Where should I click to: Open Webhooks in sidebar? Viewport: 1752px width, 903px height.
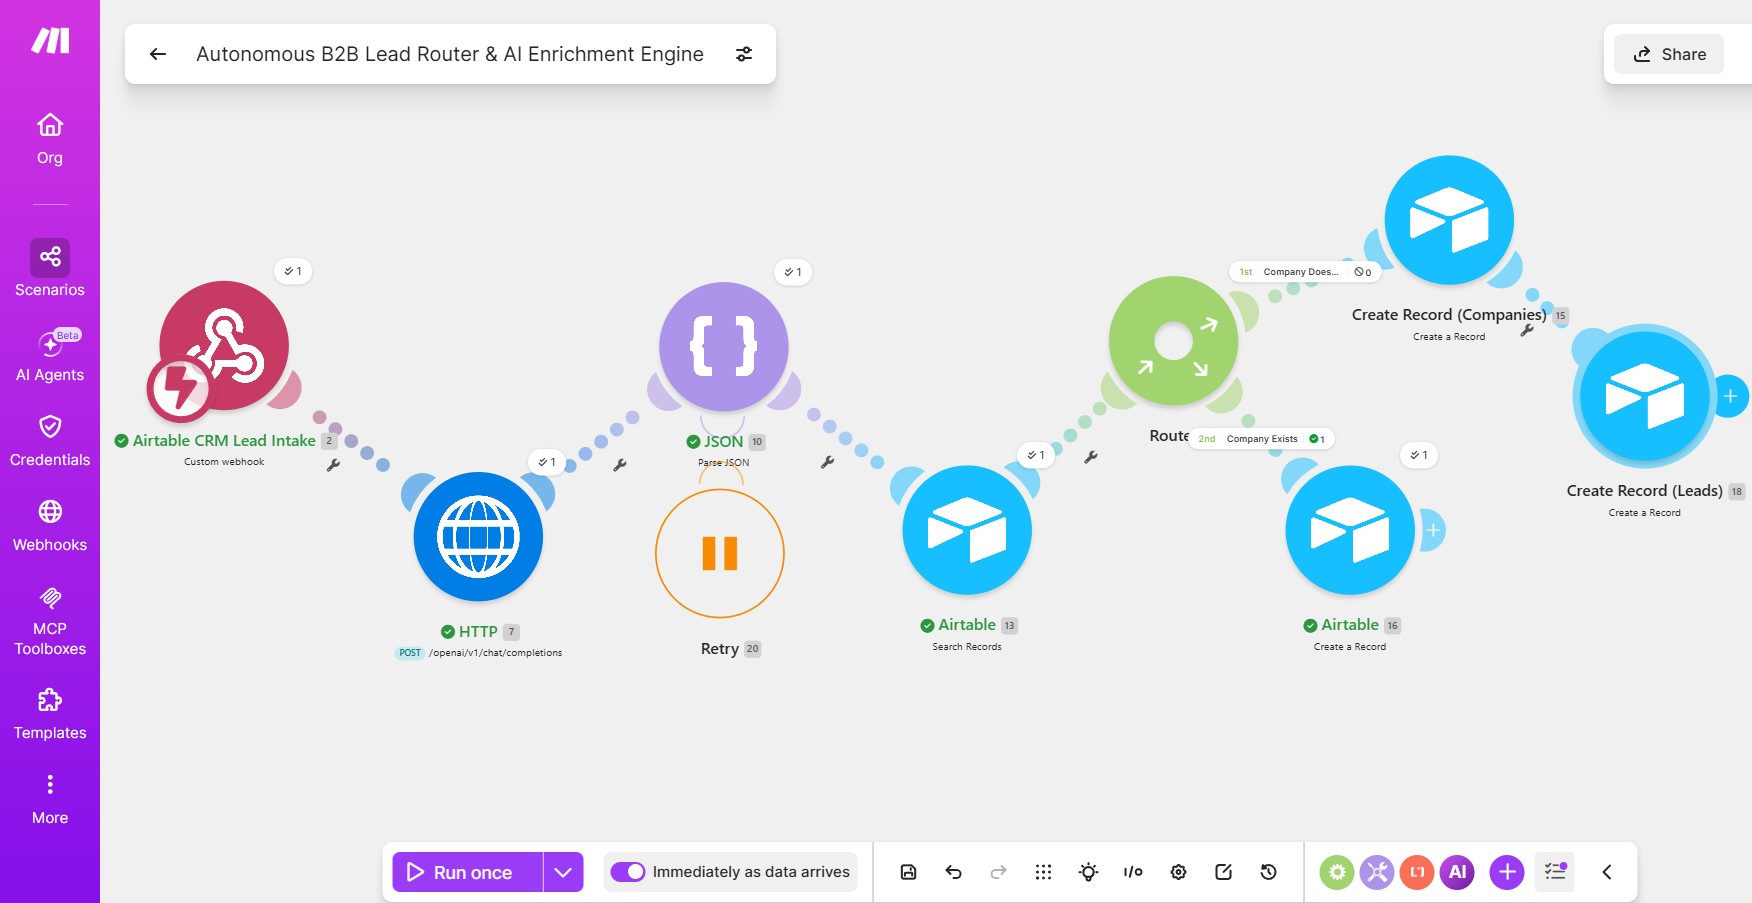pyautogui.click(x=50, y=526)
